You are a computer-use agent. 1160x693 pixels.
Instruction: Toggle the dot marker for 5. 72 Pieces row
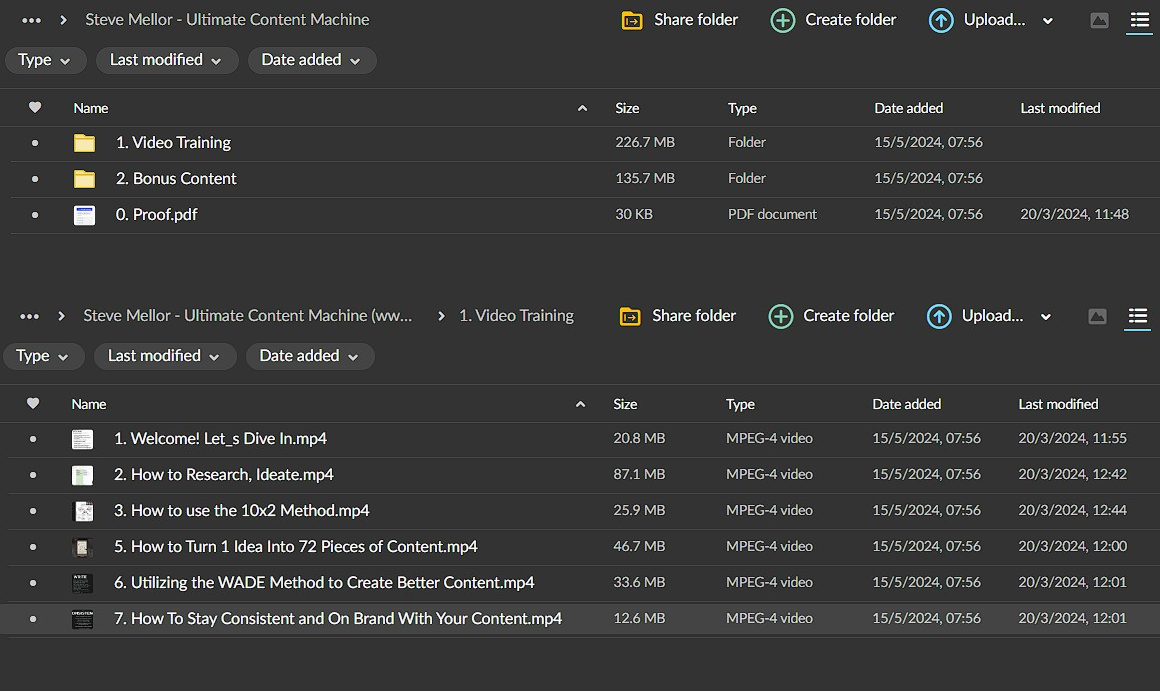[x=33, y=547]
